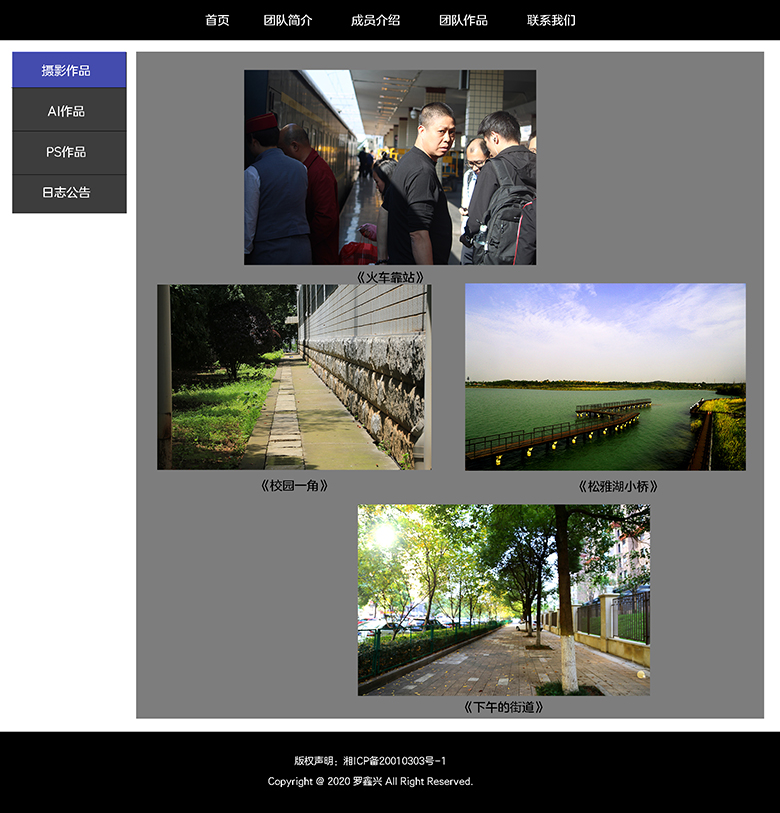
Task: Open the campus stone wall path photo
Action: [x=294, y=377]
